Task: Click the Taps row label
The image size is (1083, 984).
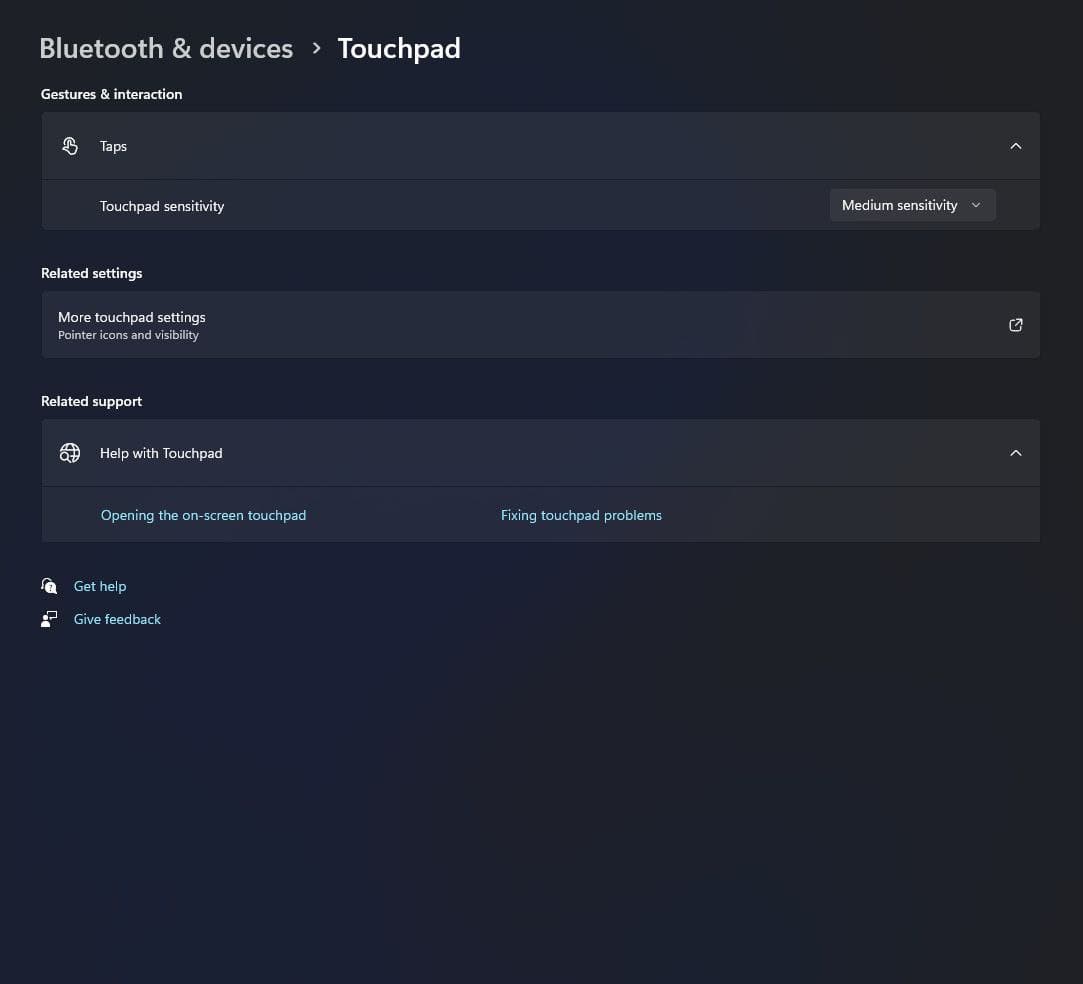Action: pyautogui.click(x=113, y=146)
